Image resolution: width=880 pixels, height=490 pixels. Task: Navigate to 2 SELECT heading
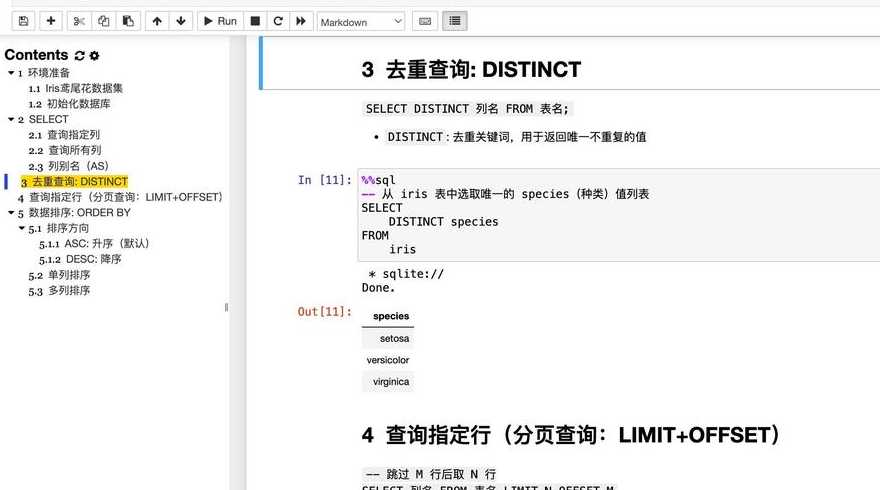point(43,120)
